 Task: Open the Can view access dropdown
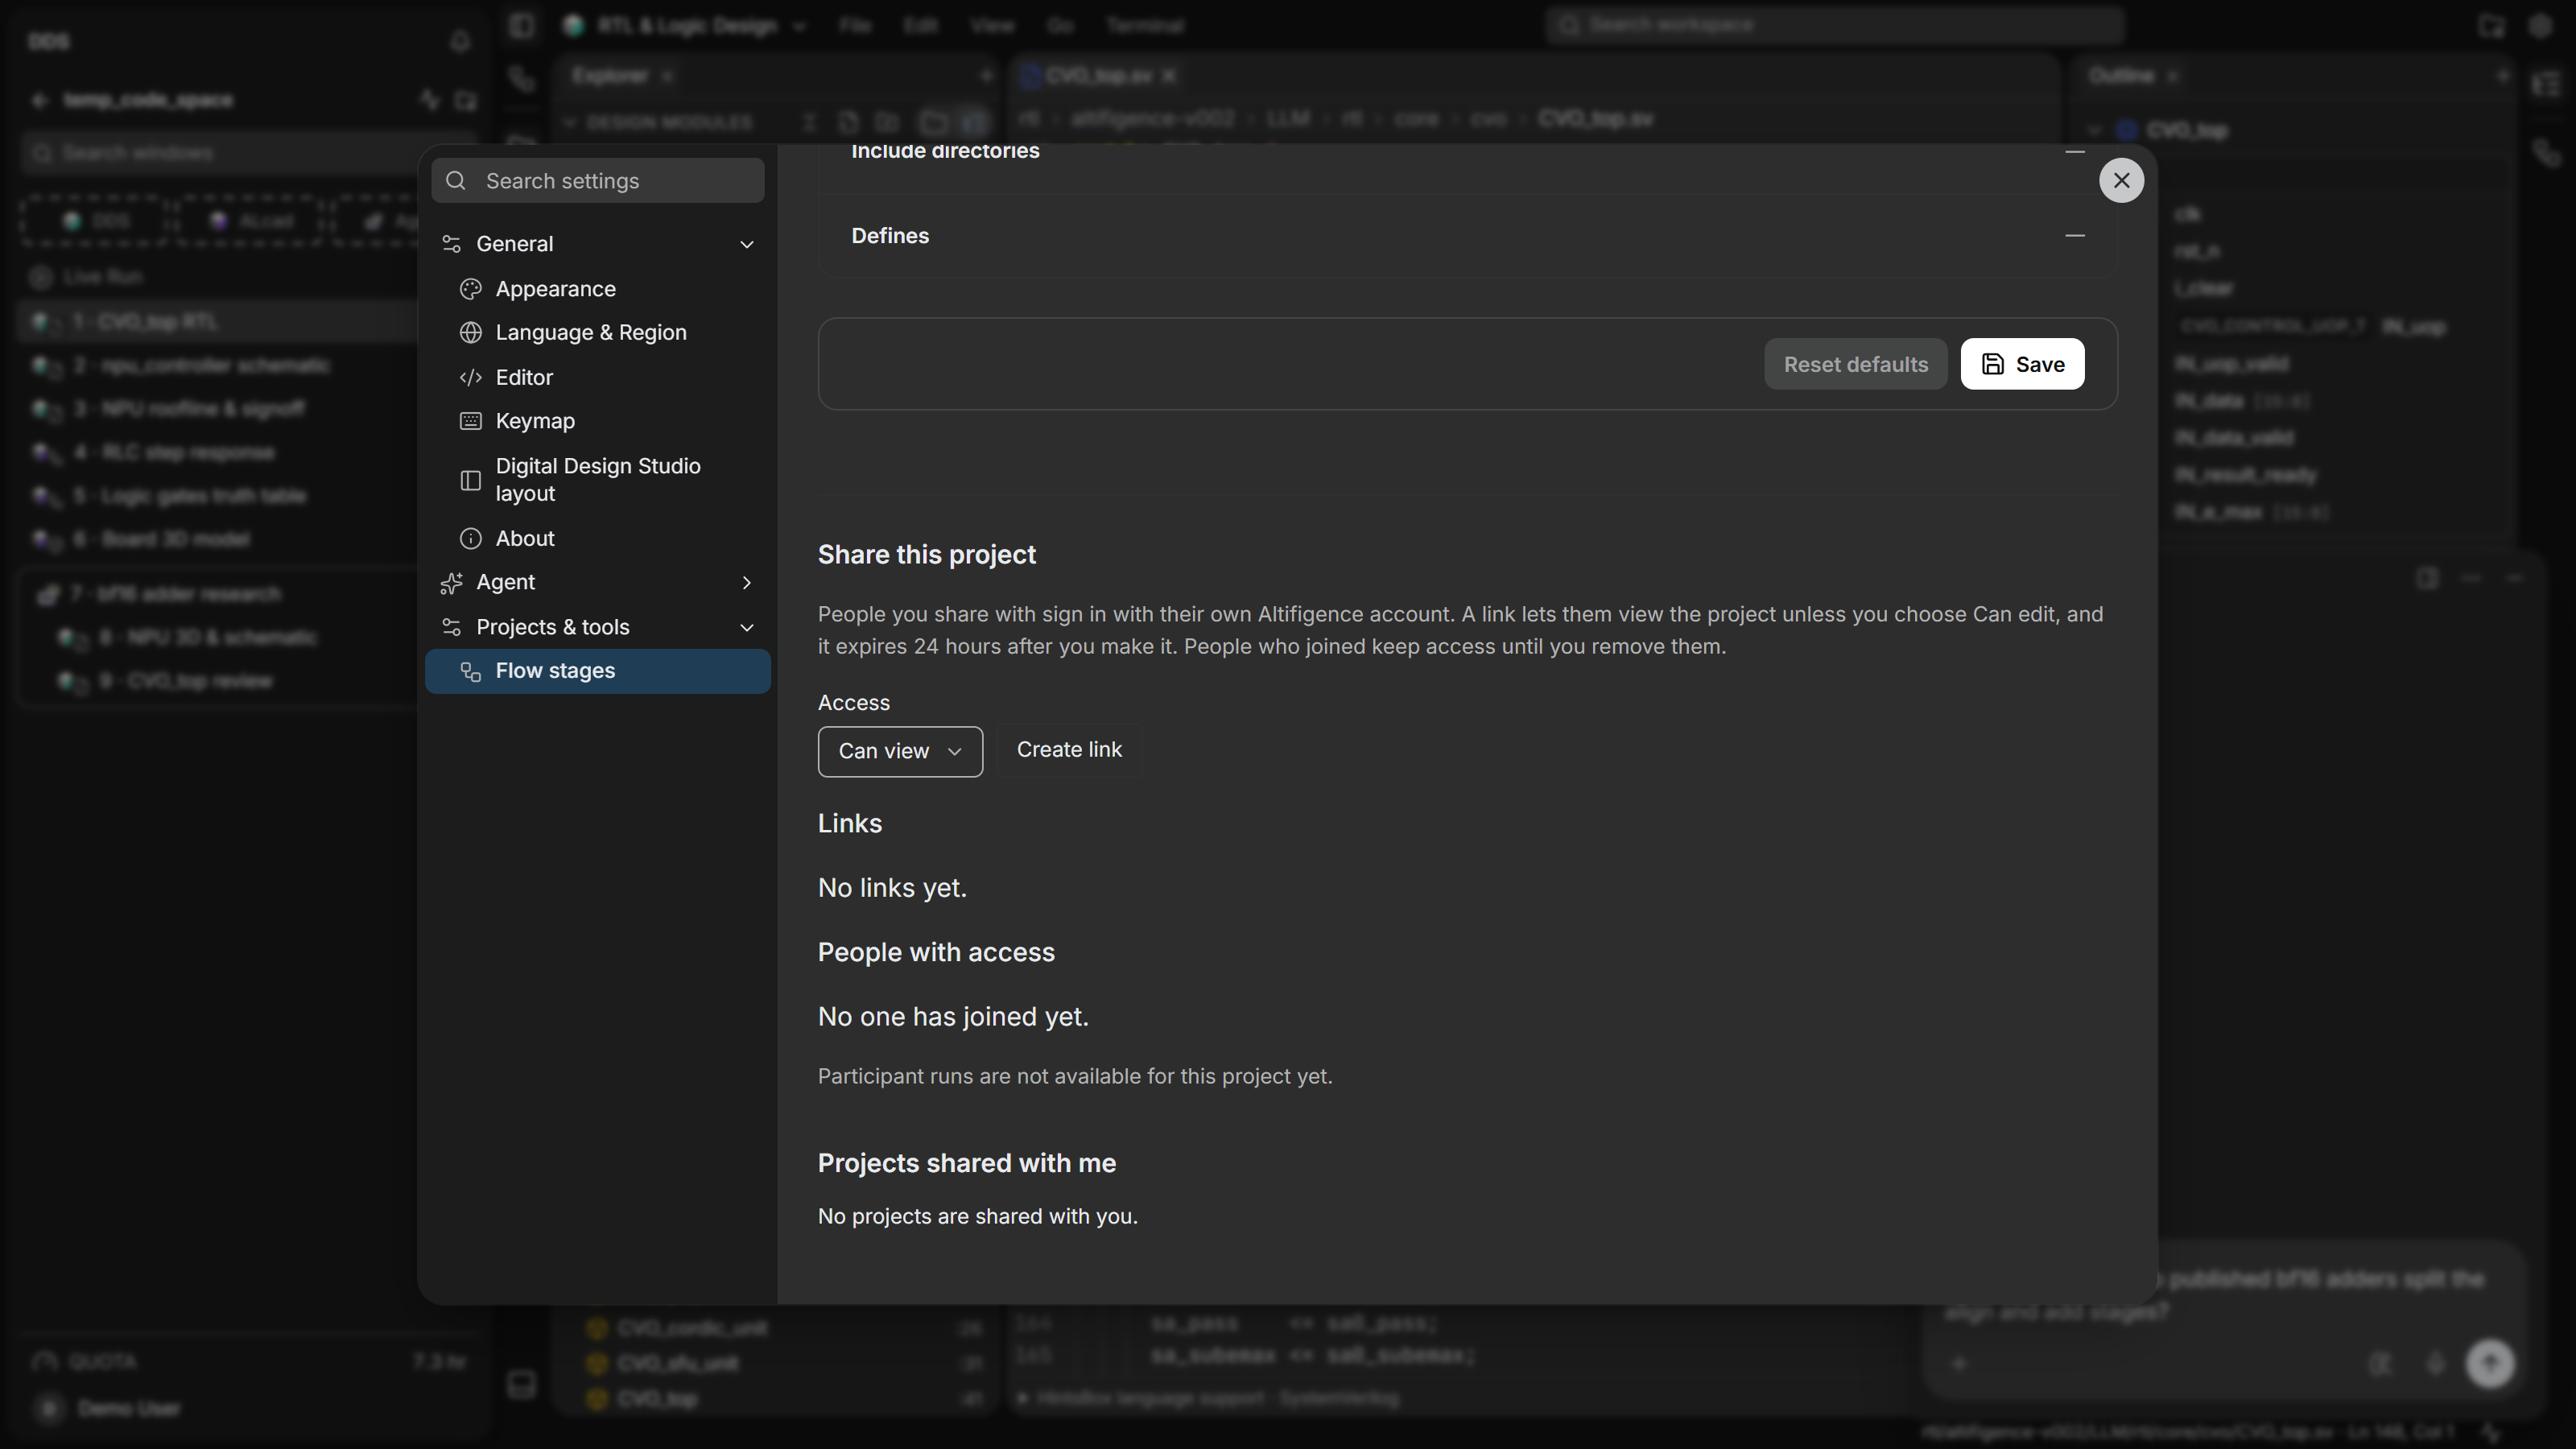(x=900, y=752)
